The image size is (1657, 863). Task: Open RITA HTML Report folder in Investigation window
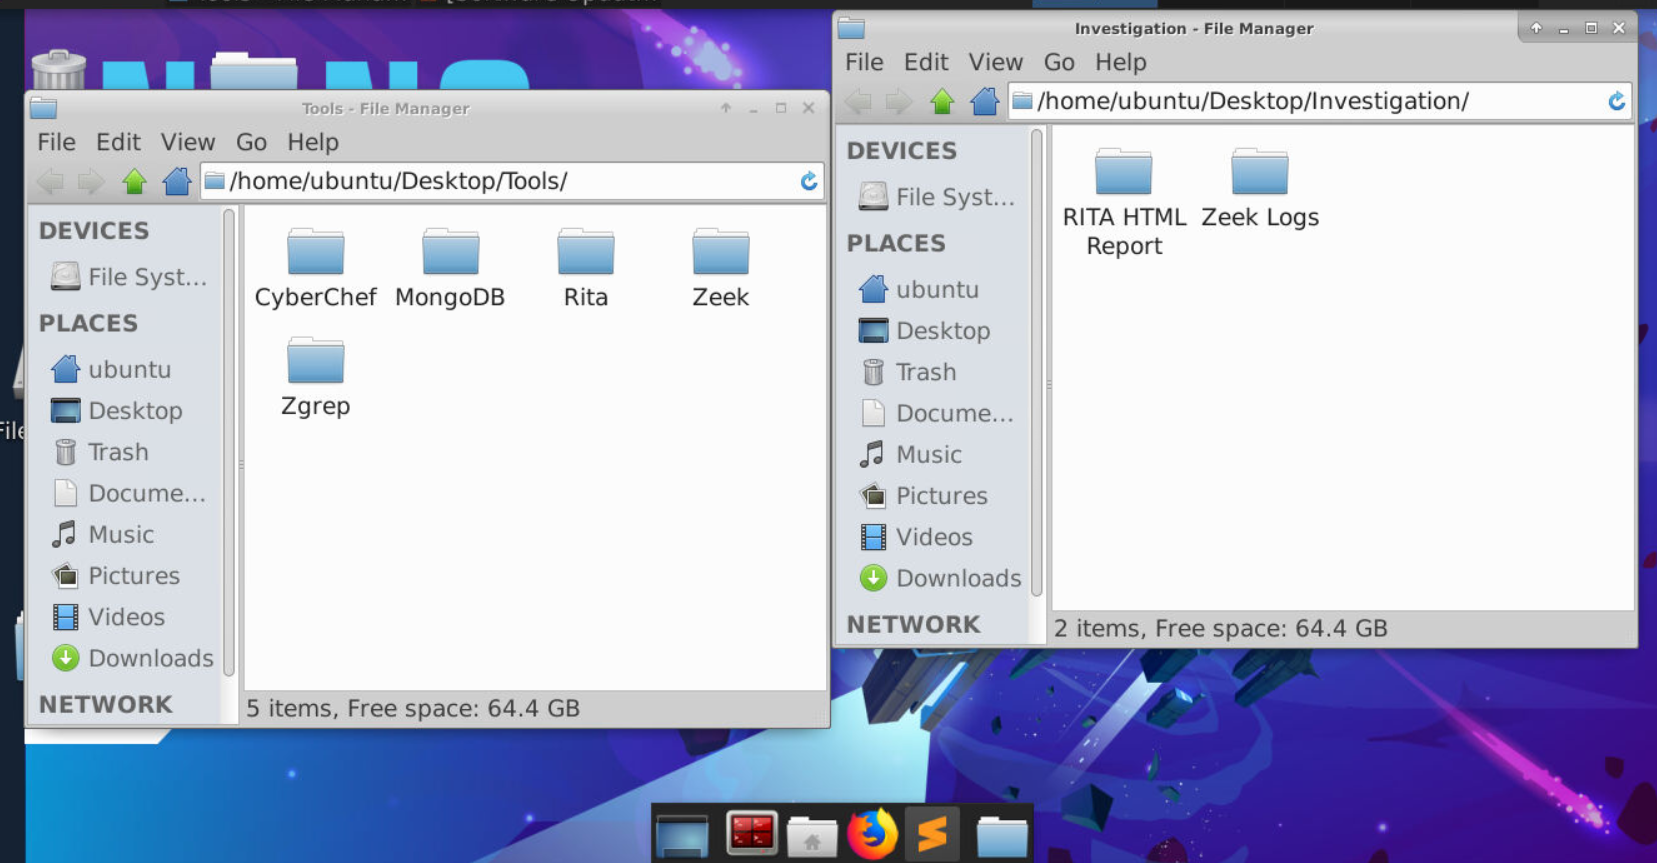pos(1124,202)
